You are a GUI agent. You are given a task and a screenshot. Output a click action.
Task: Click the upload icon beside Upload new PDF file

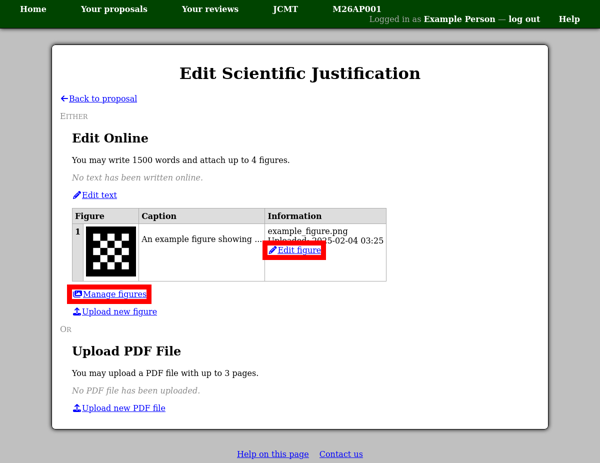click(77, 408)
